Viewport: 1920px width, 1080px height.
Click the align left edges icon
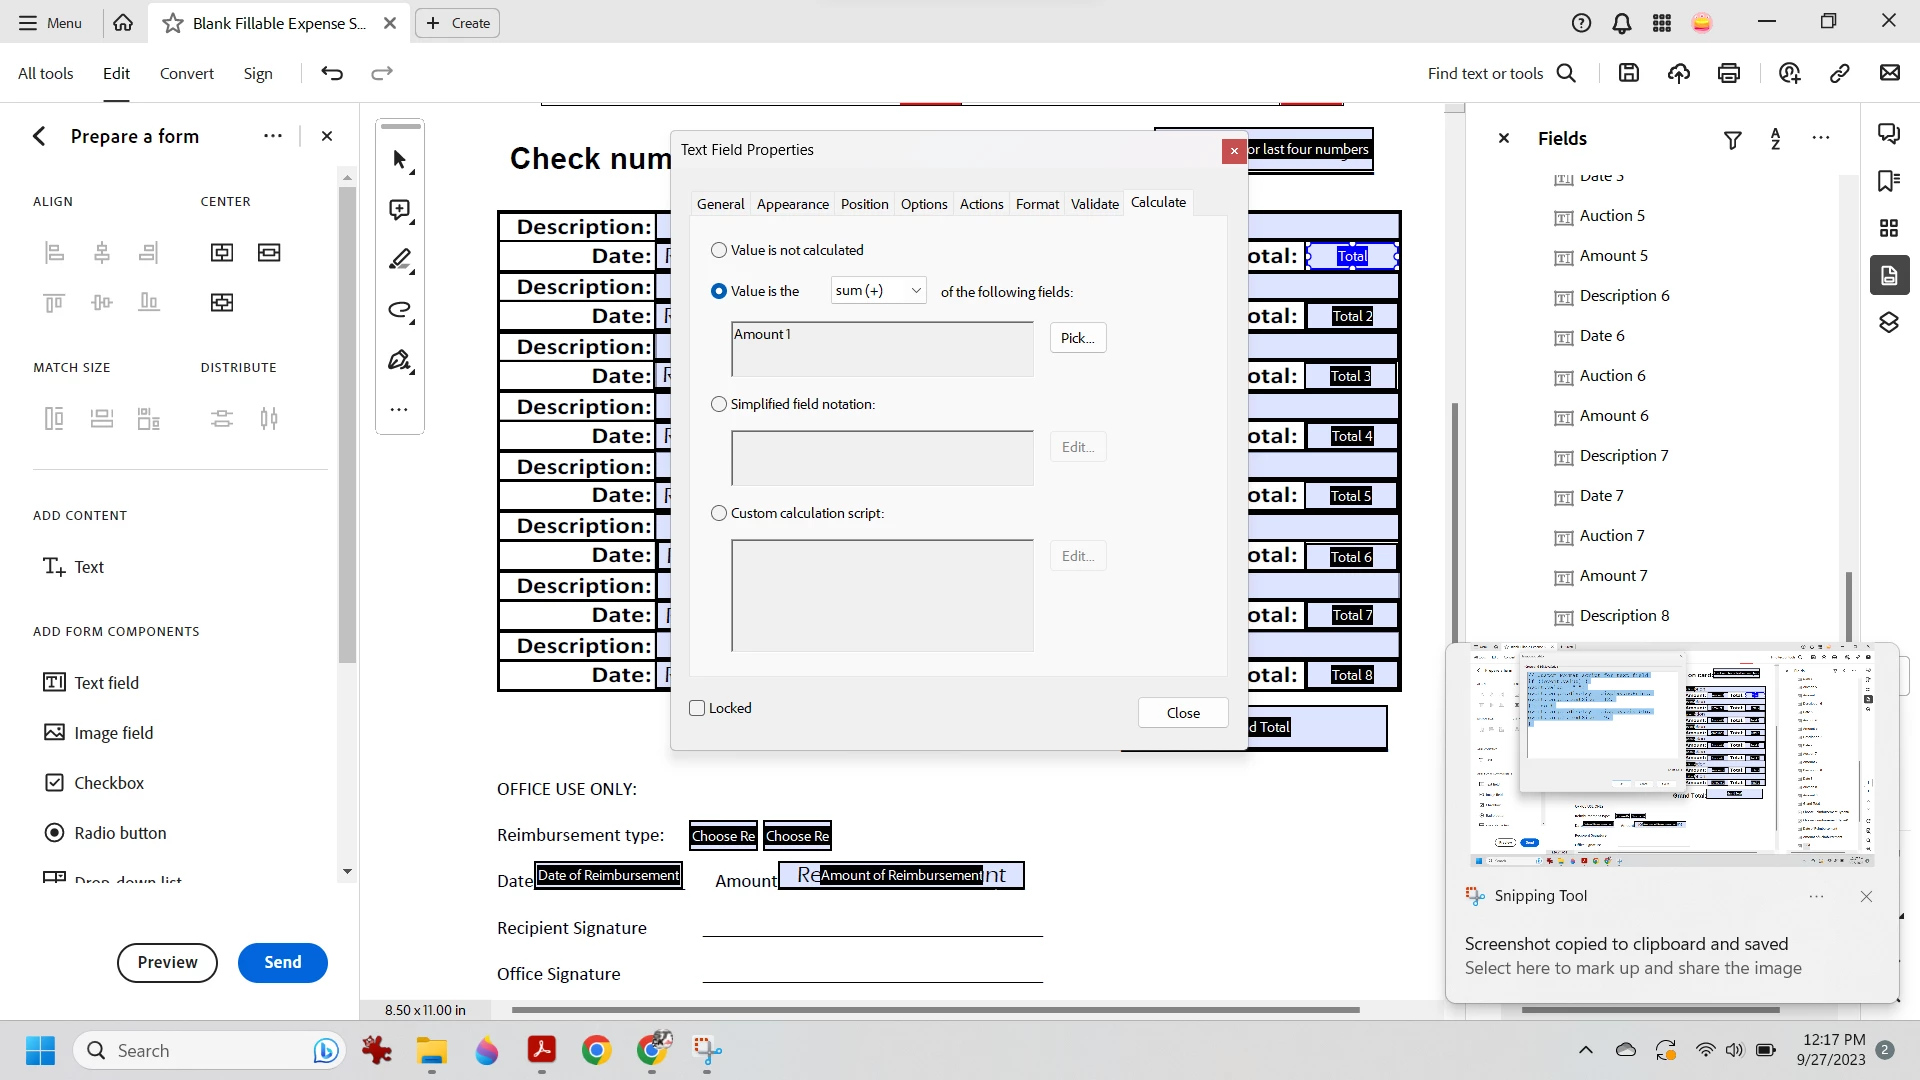(55, 252)
